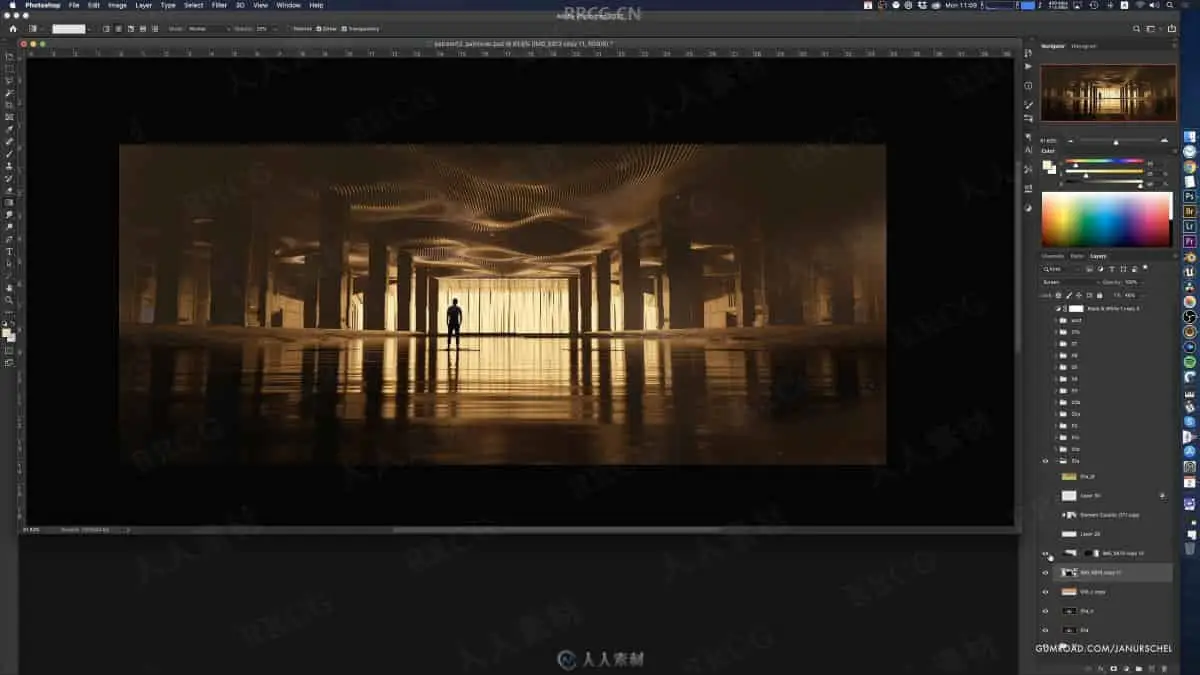Open options bar Opacity dropdown
Screen dimensions: 1200x675
click(275, 28)
